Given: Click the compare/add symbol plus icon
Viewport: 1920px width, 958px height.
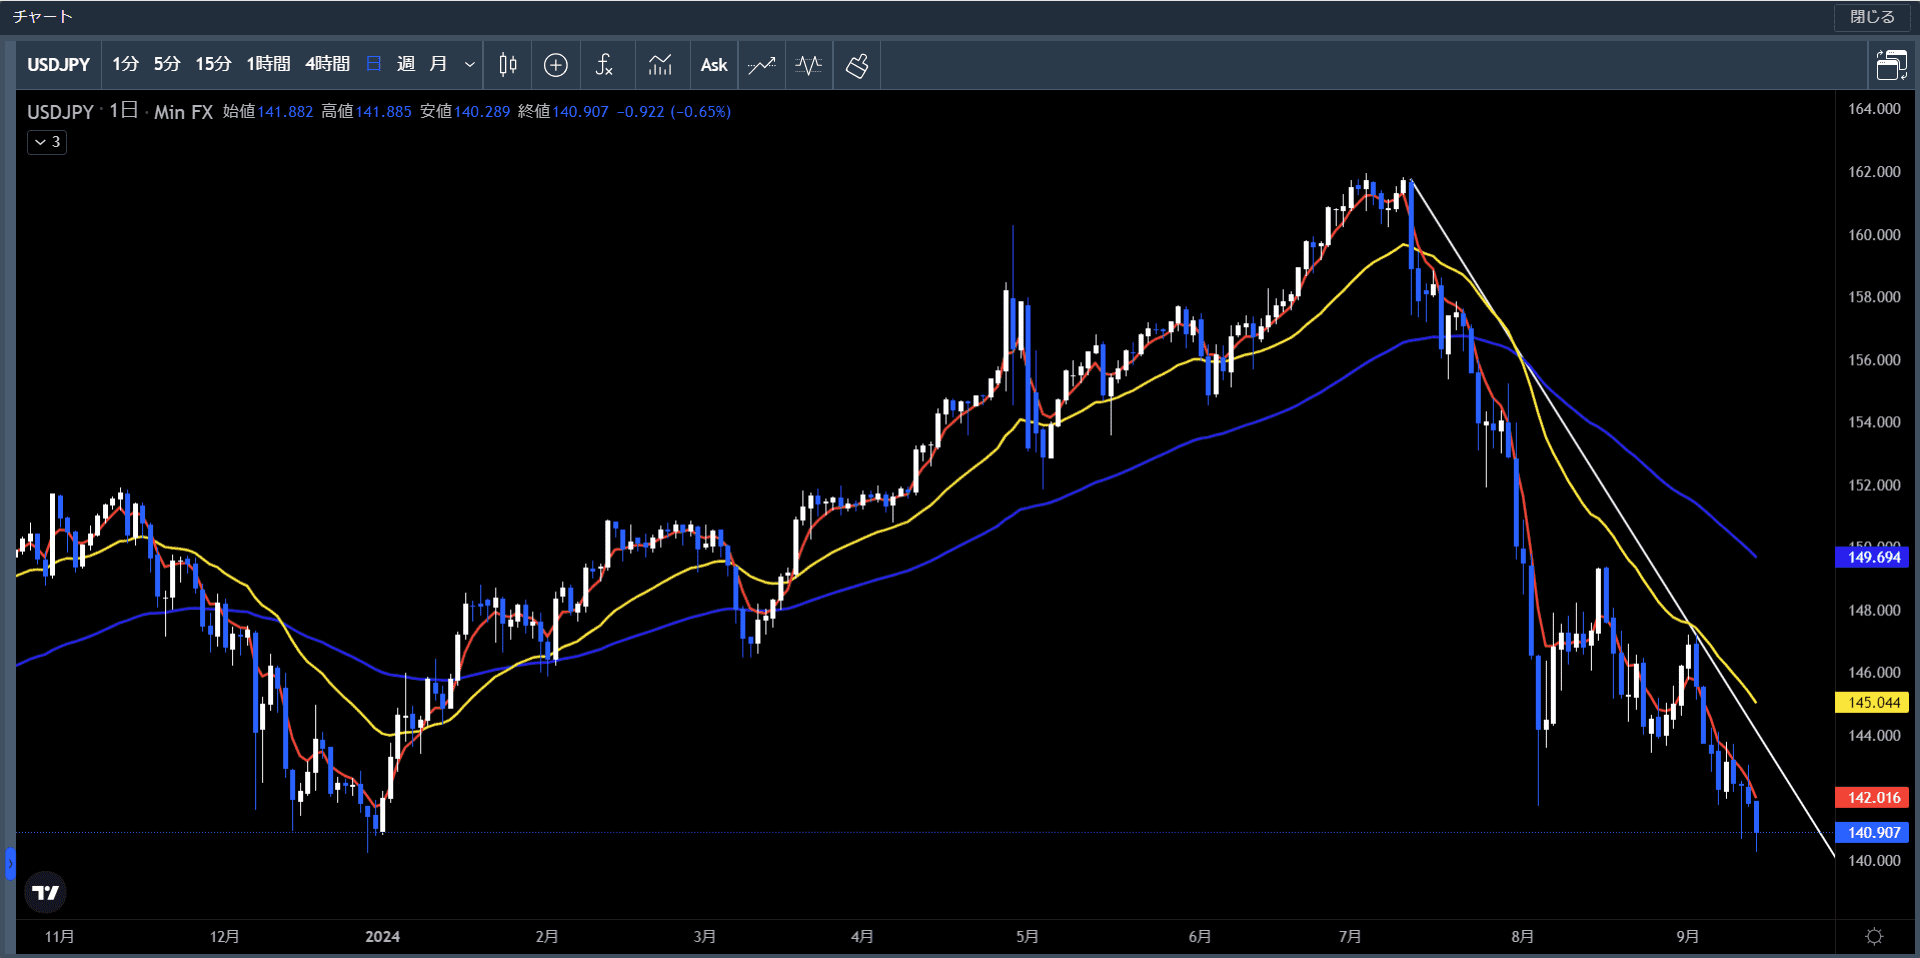Looking at the screenshot, I should tap(556, 65).
